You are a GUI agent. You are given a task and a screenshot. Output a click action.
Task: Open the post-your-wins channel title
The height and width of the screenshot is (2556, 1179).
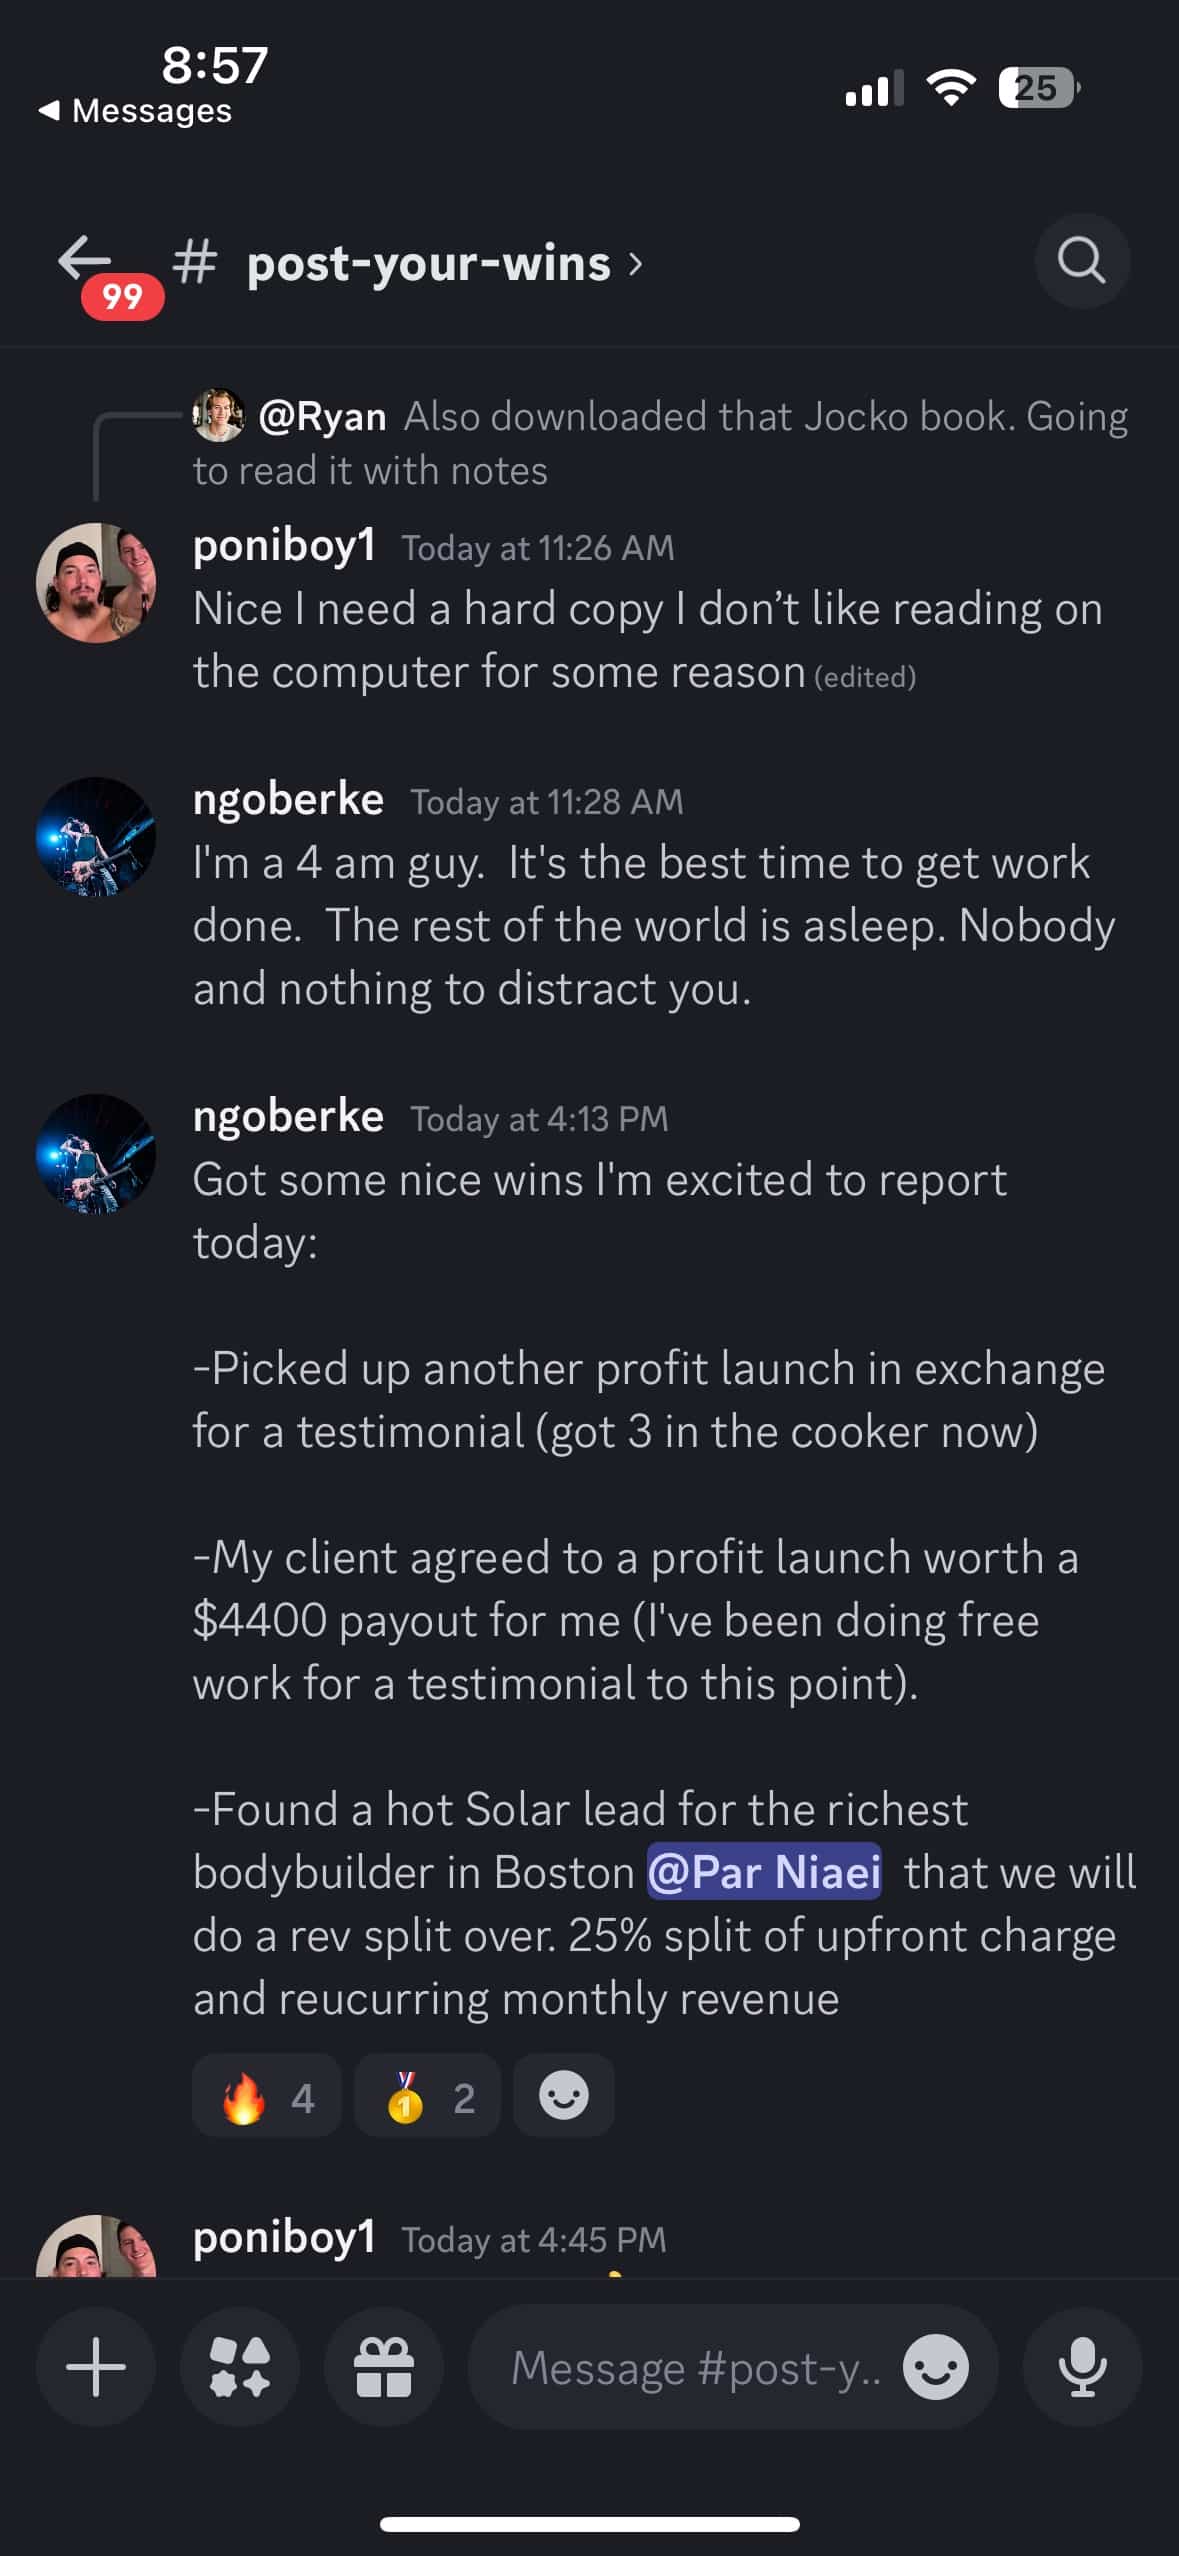tap(428, 264)
